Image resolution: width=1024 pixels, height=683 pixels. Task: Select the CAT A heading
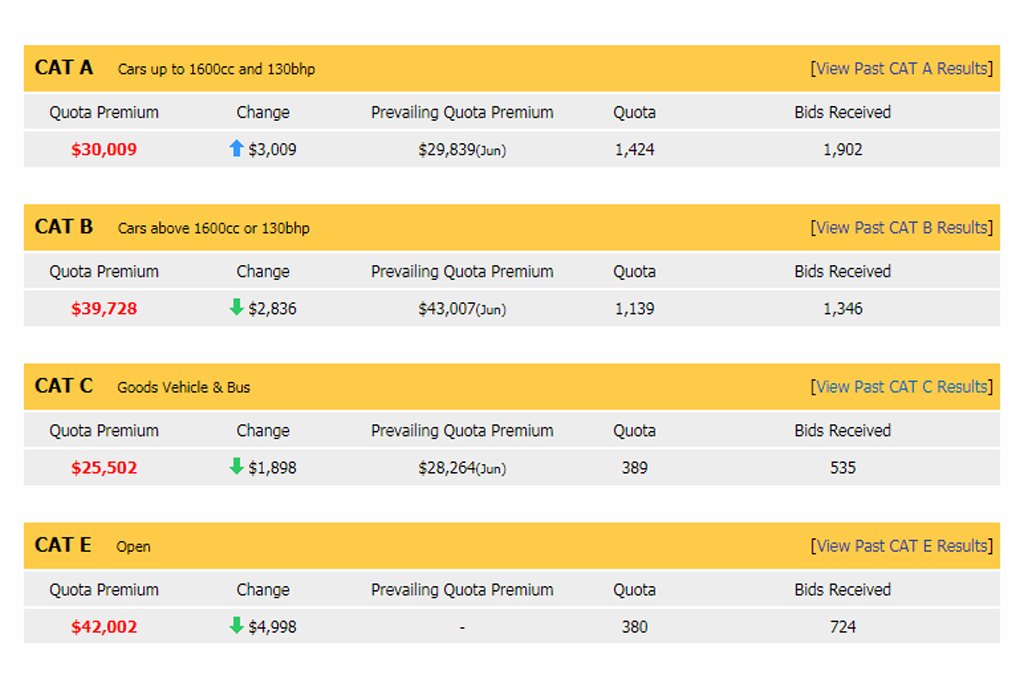(64, 67)
